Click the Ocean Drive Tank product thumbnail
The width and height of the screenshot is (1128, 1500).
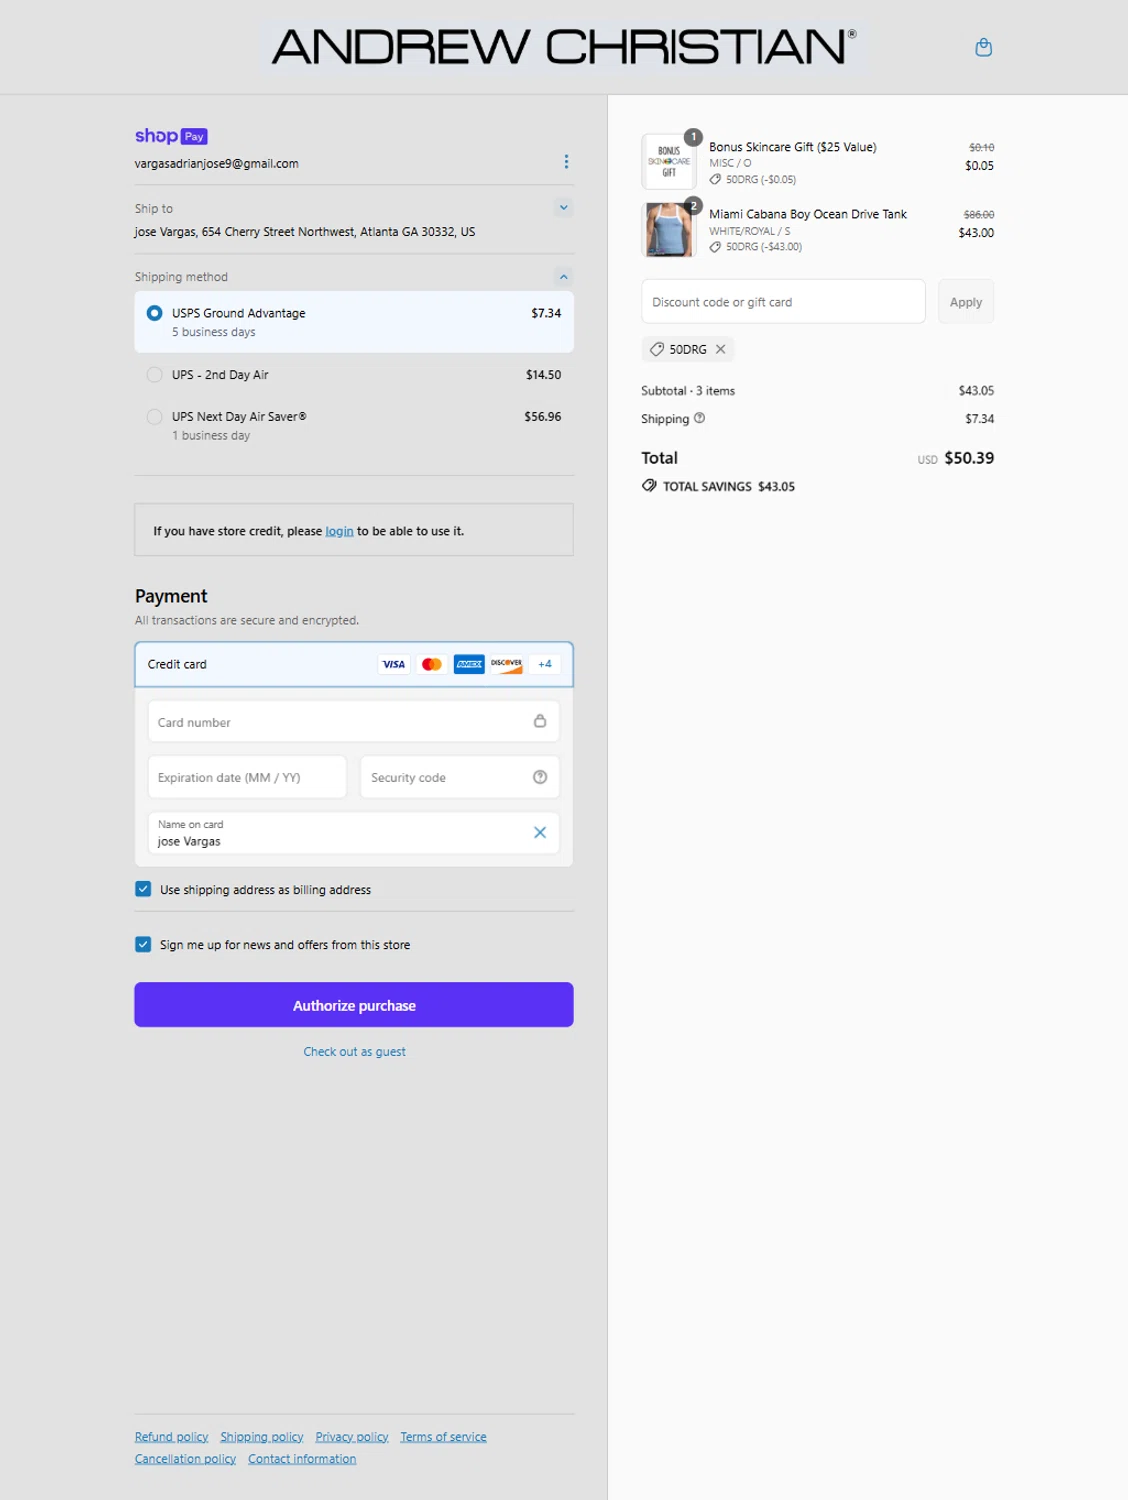pos(669,229)
